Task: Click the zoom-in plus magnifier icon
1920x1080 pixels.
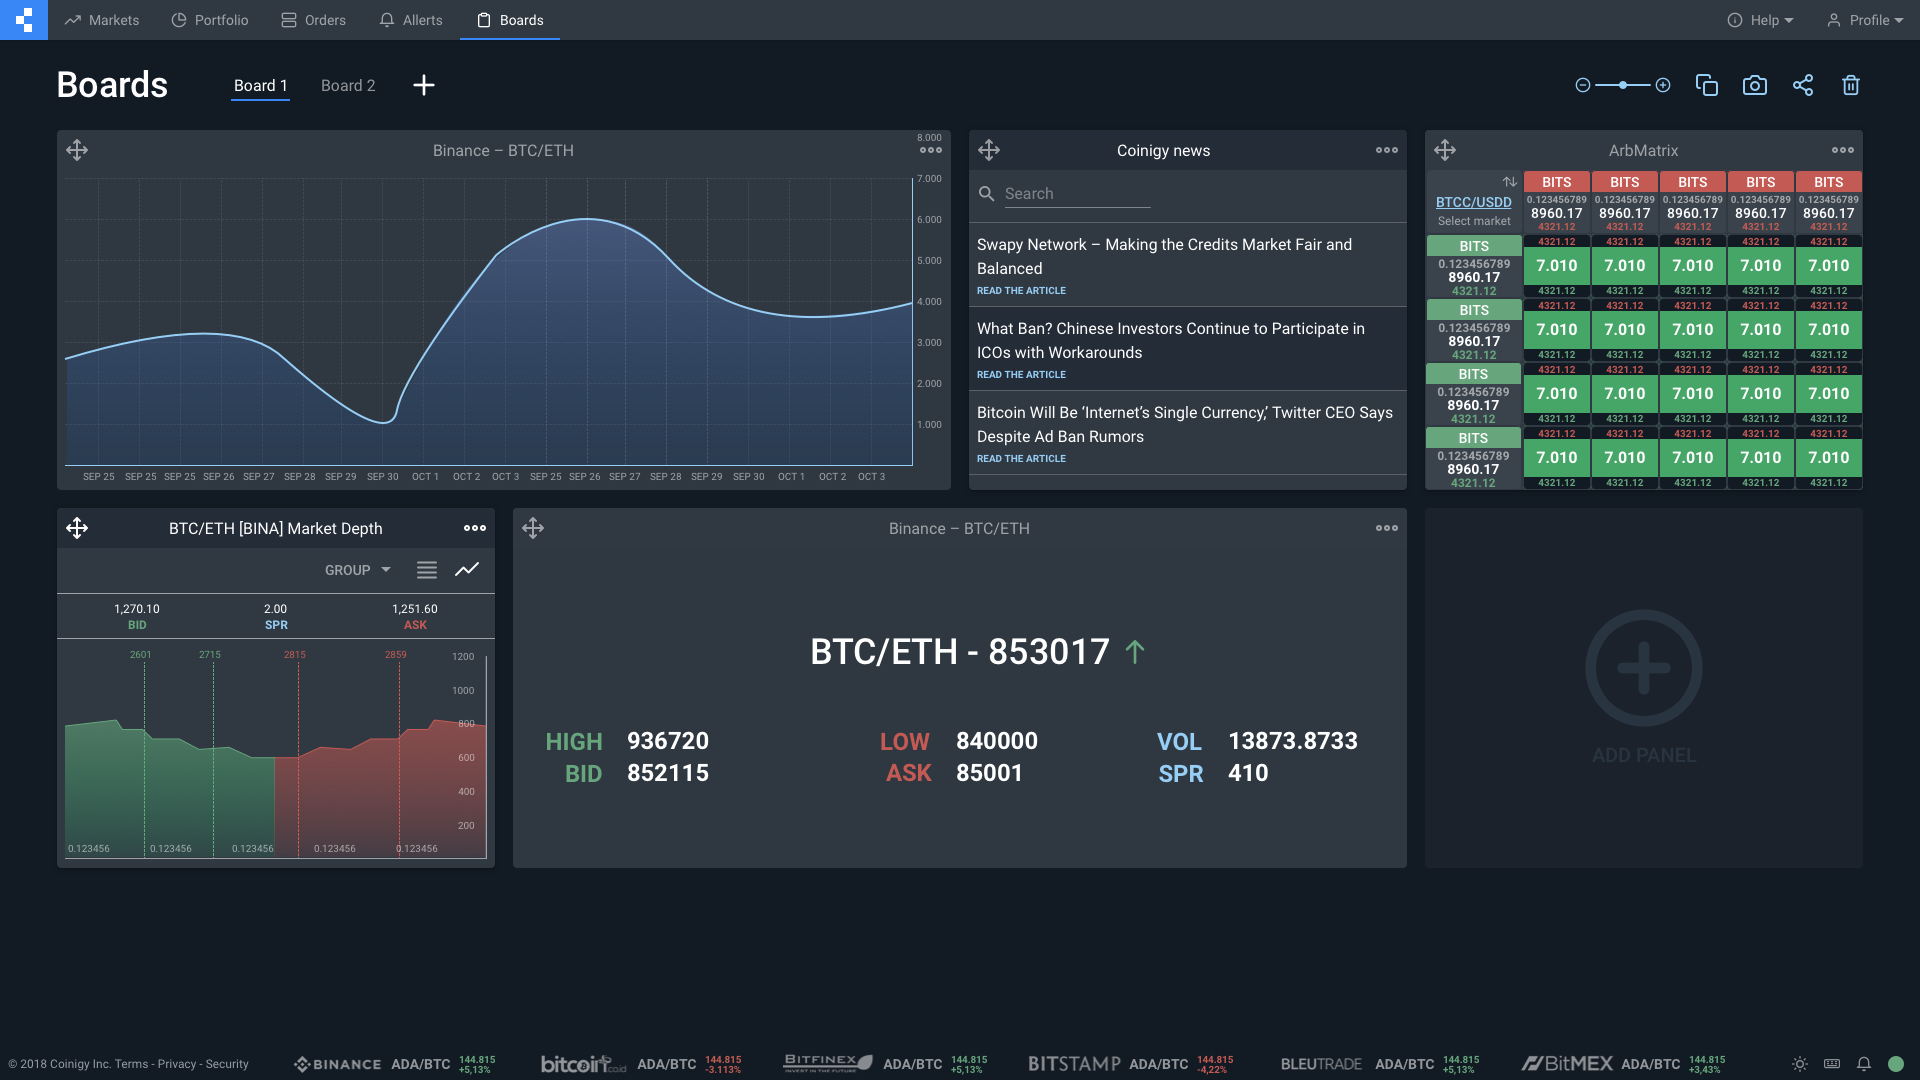Action: 1663,85
